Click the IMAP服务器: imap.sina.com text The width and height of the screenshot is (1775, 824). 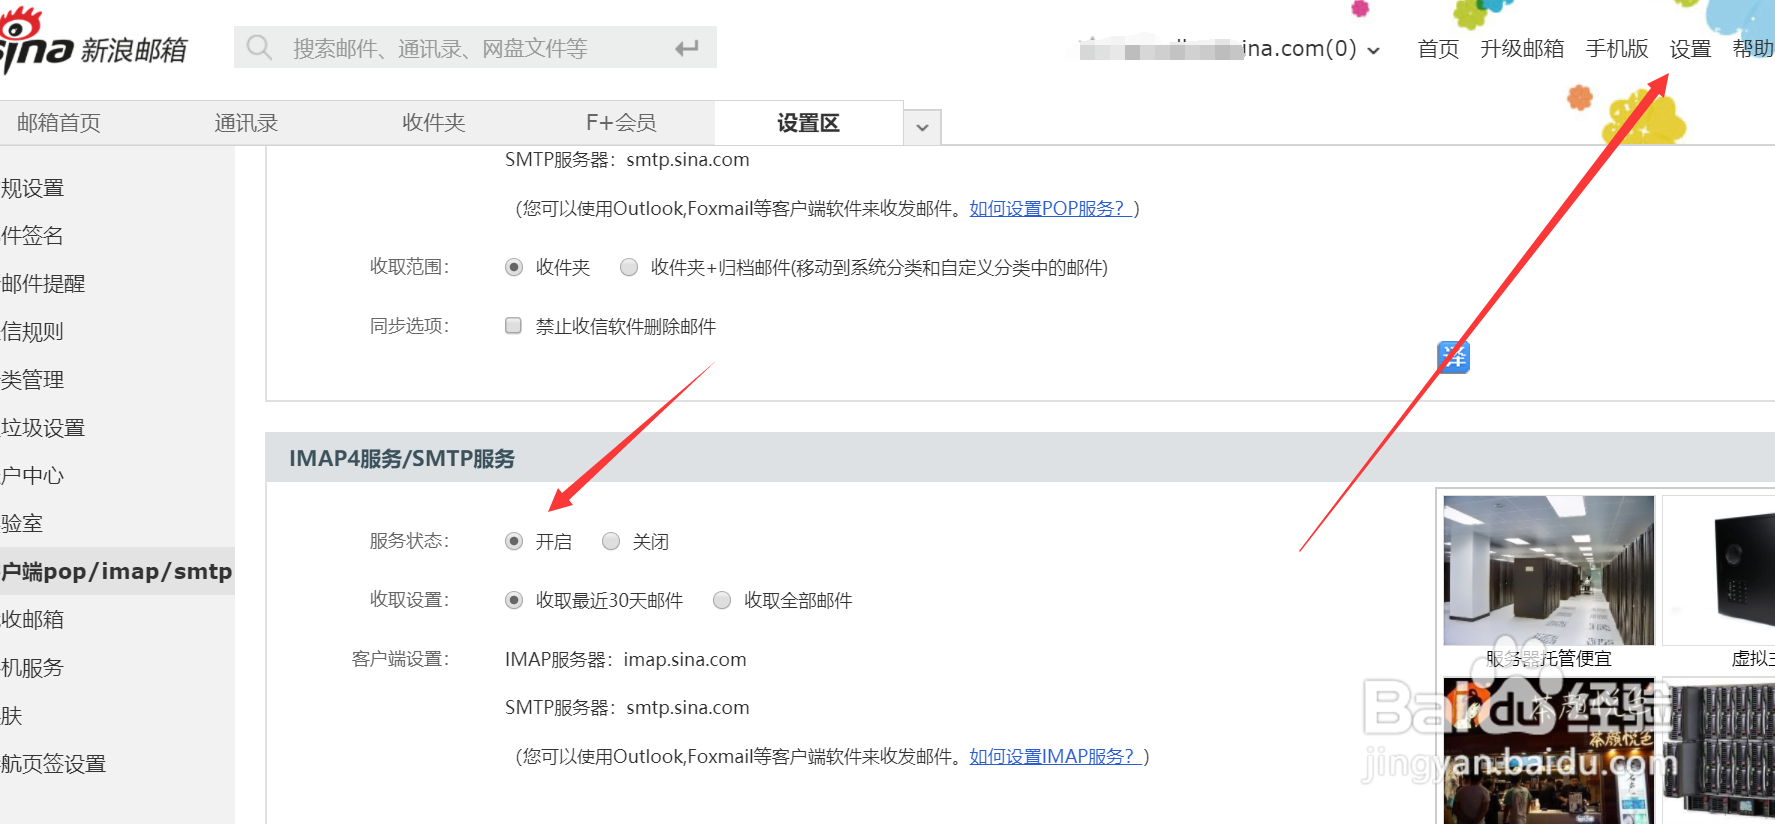626,659
